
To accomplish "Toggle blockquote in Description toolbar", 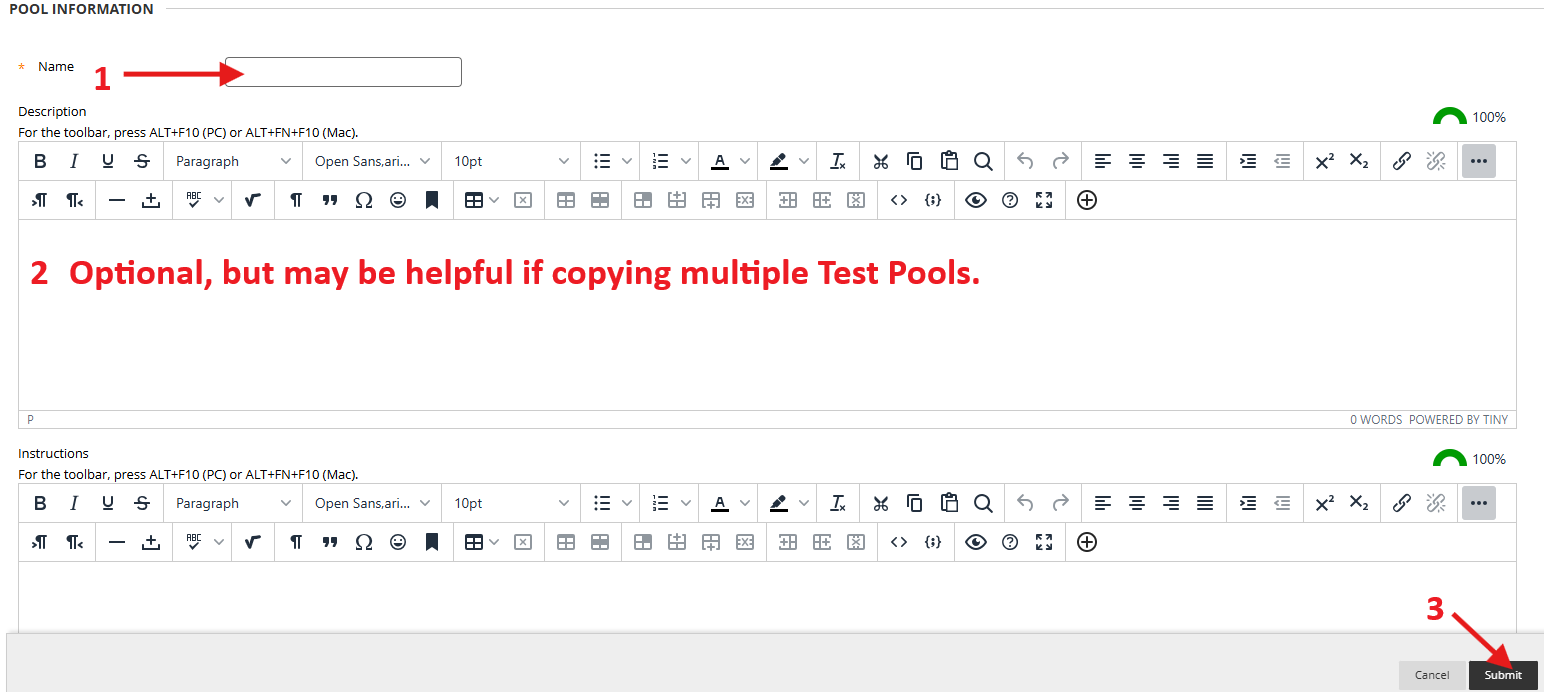I will 330,200.
